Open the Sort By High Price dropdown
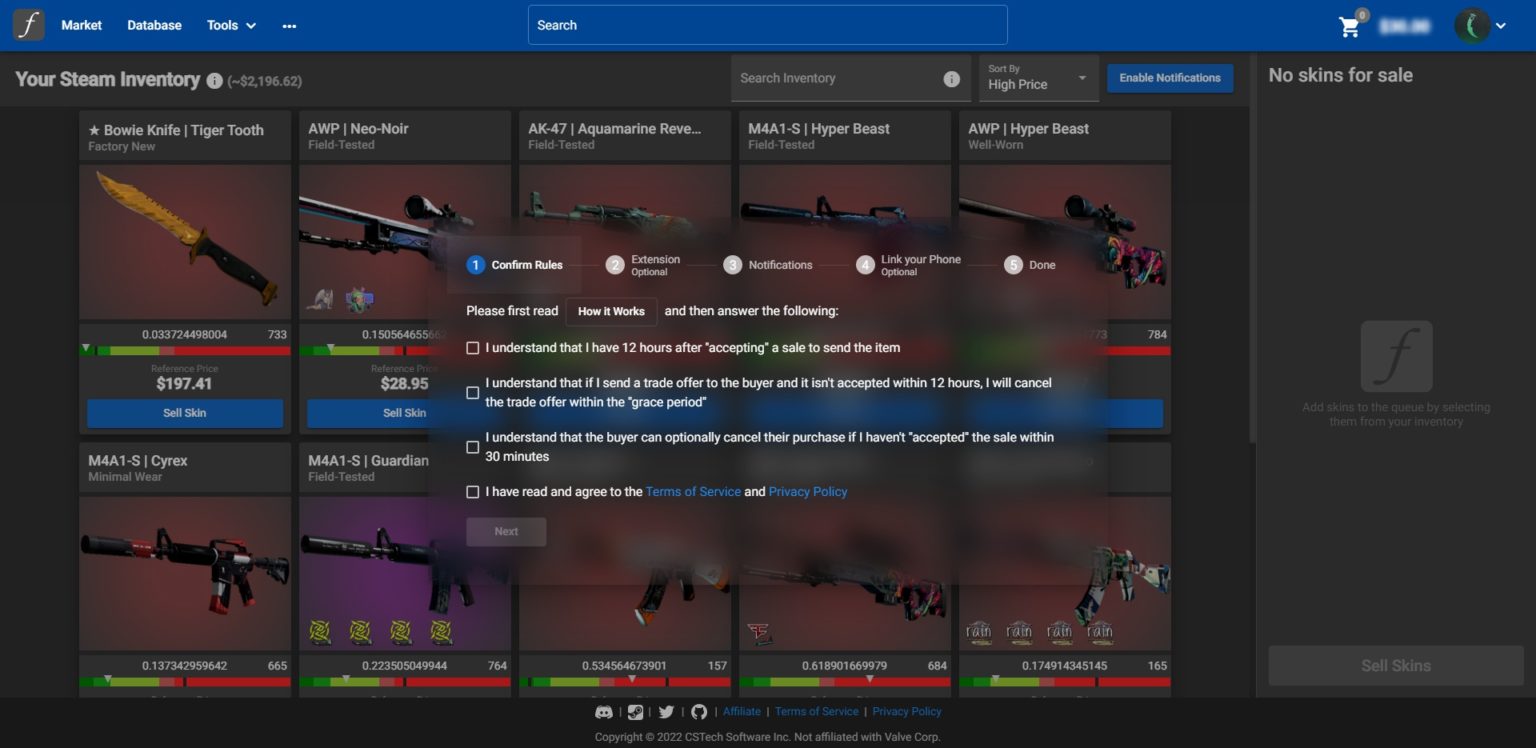1536x748 pixels. click(1038, 77)
